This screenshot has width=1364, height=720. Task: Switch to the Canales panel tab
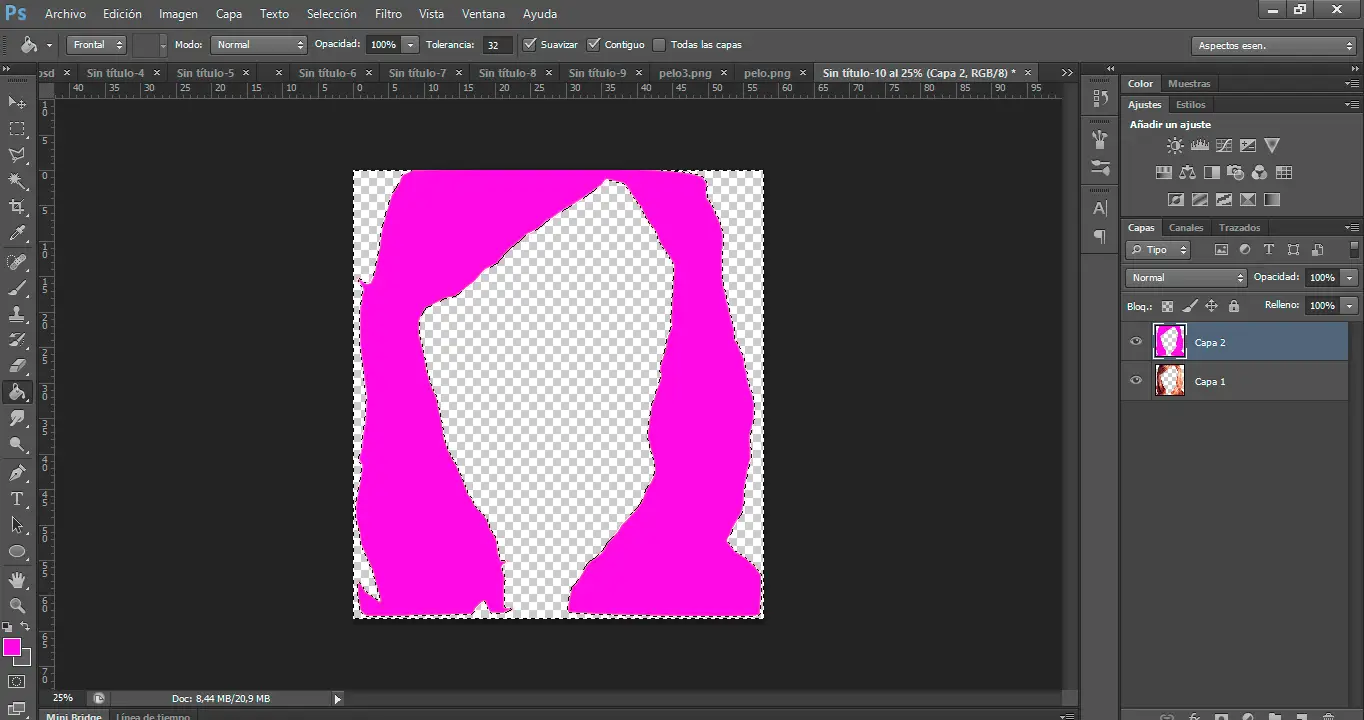(x=1186, y=228)
